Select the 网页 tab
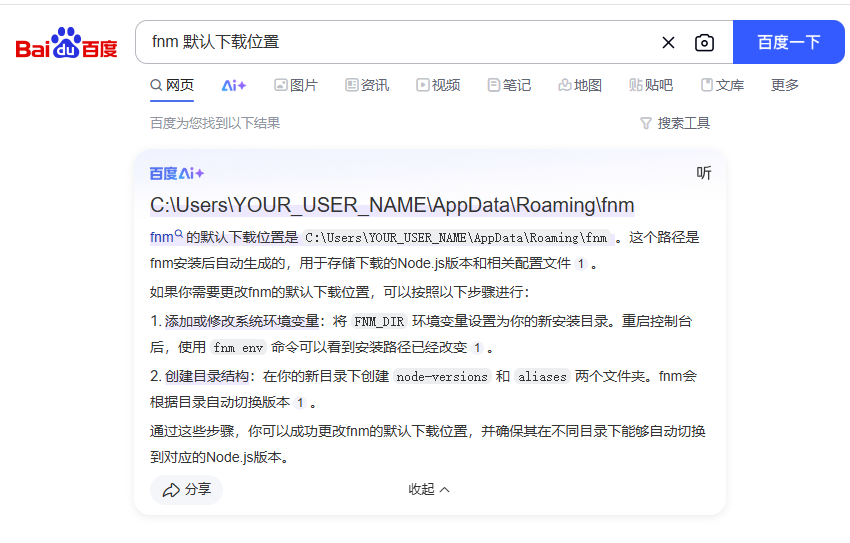The height and width of the screenshot is (543, 850). click(172, 85)
